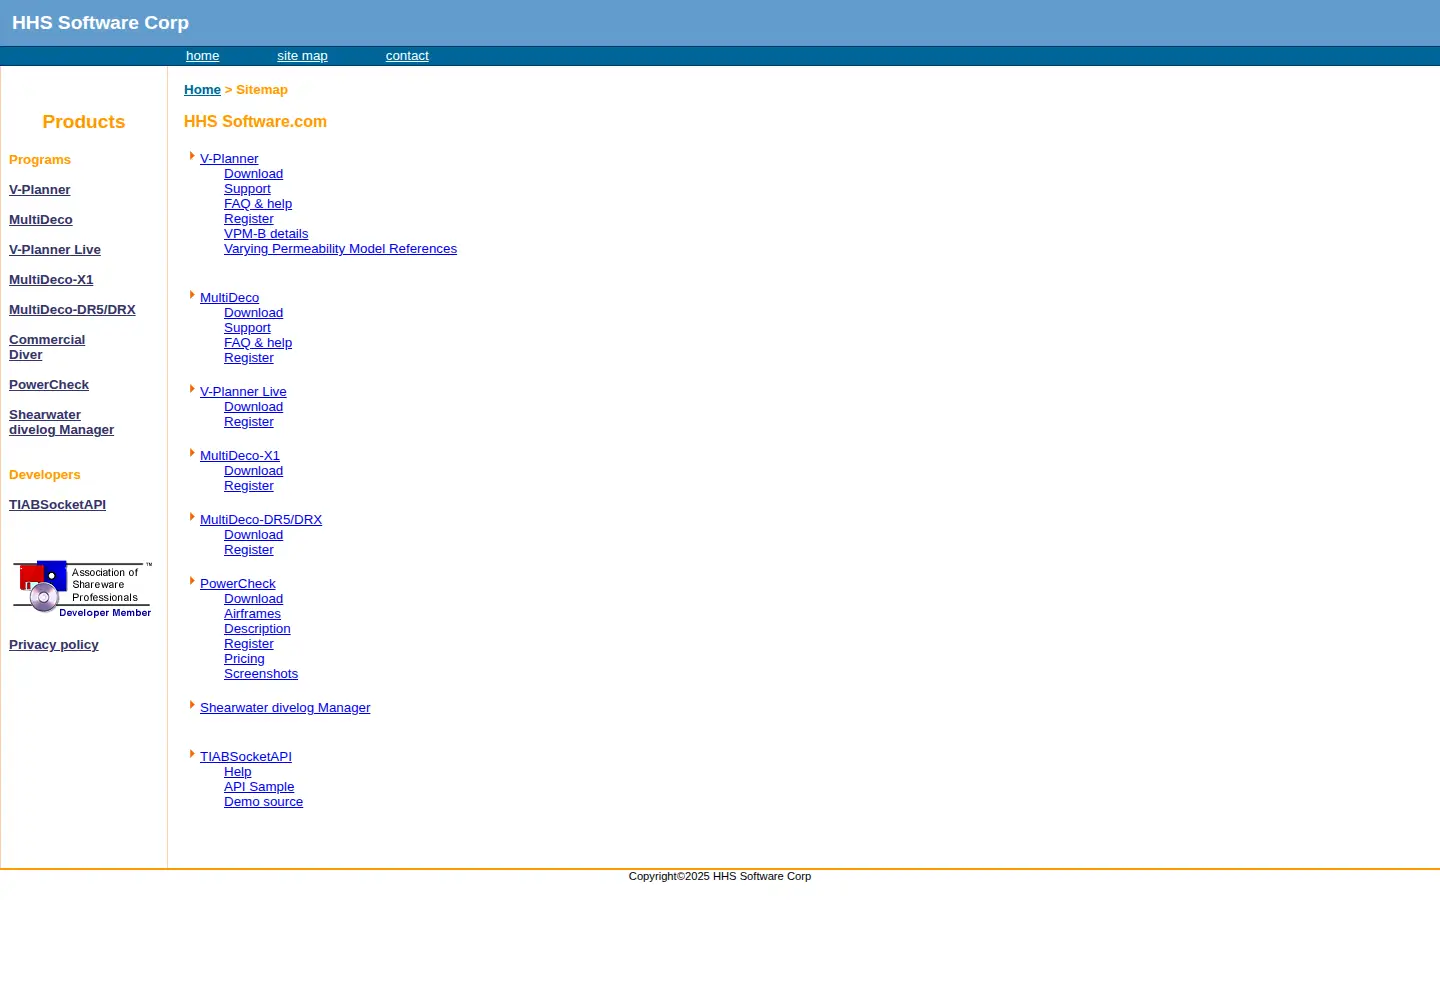Open MultiDeco-DR5/DRX in the sidebar
The width and height of the screenshot is (1440, 1000).
tap(72, 310)
